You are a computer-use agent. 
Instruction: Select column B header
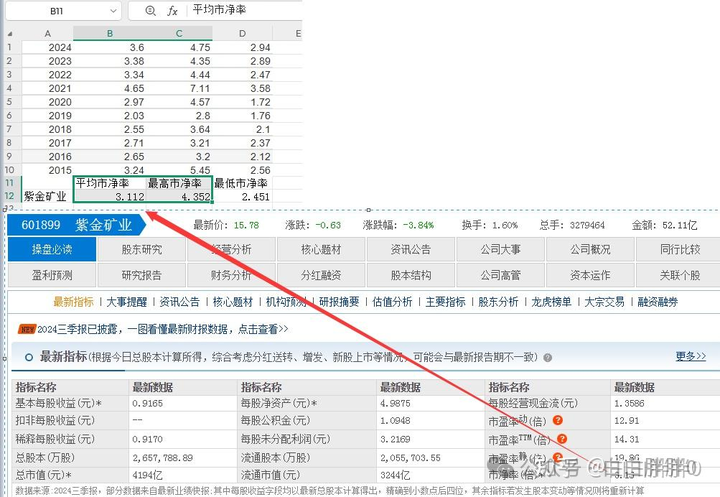(110, 34)
